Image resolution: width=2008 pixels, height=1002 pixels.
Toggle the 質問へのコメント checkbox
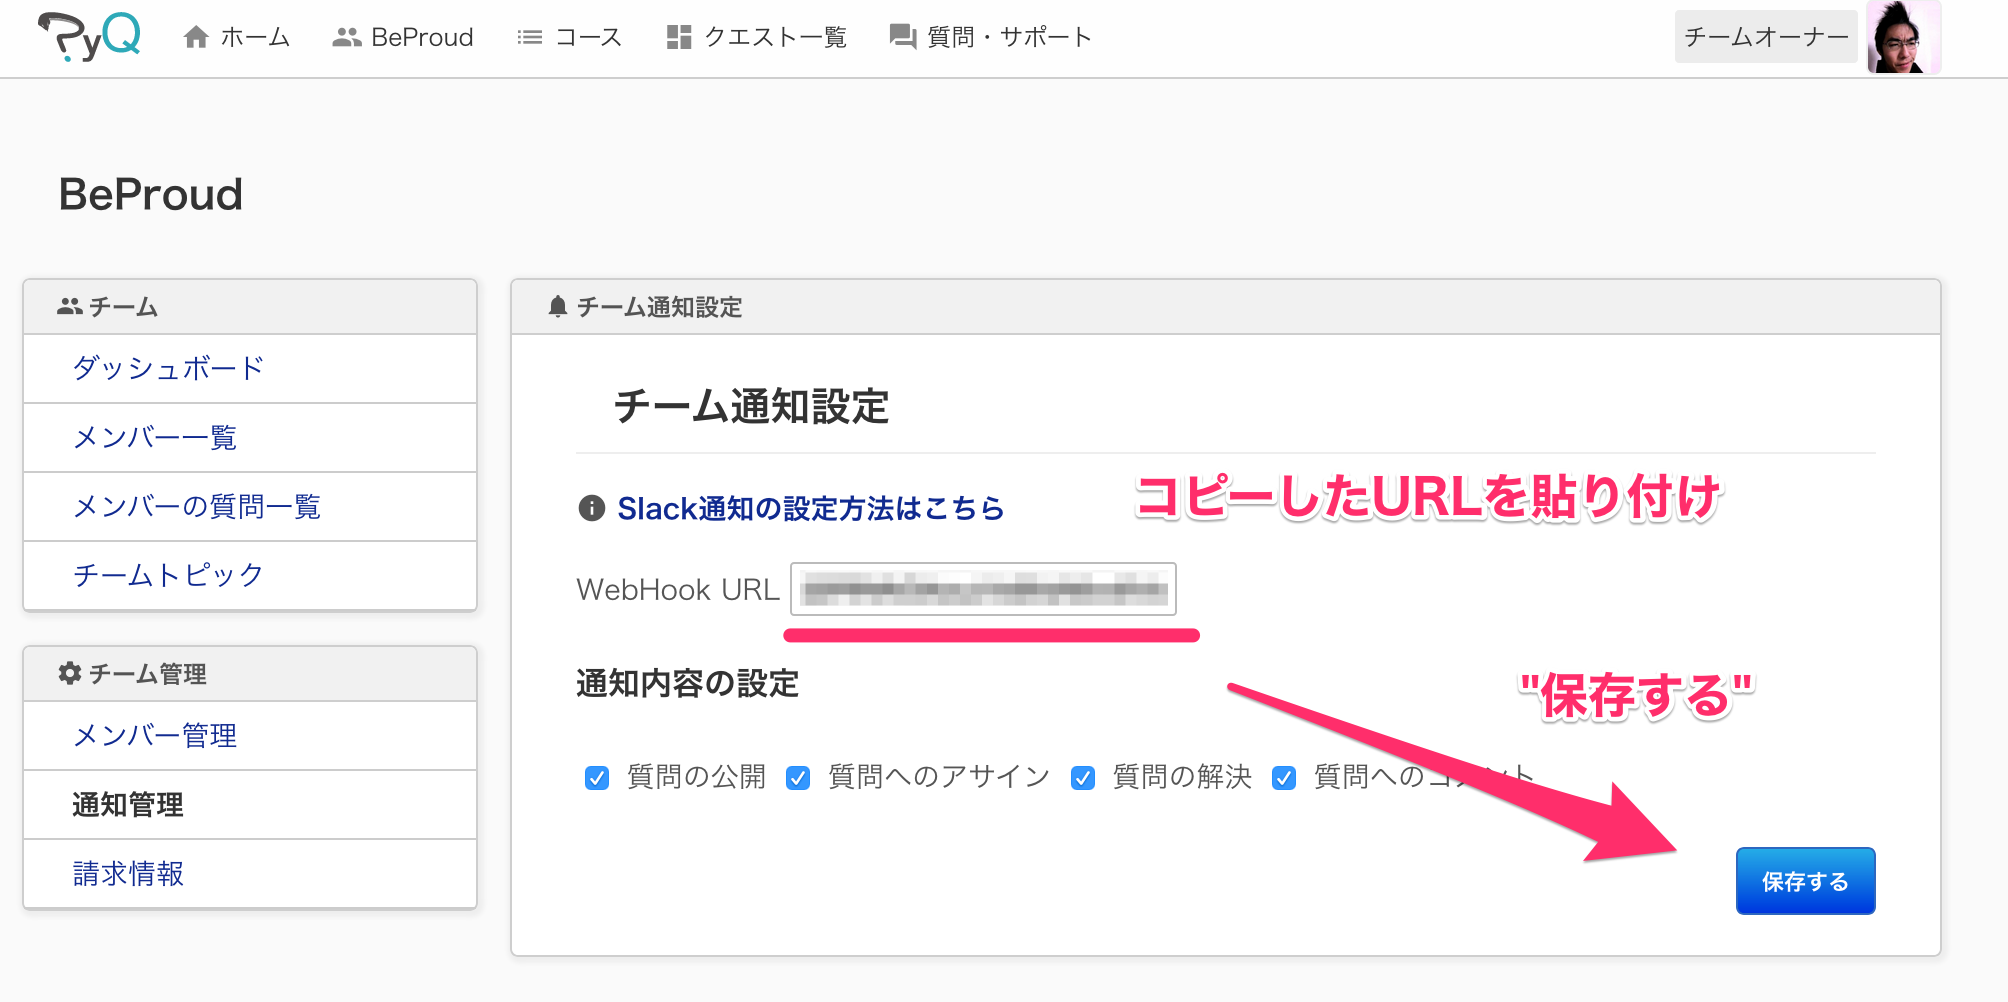coord(1284,777)
